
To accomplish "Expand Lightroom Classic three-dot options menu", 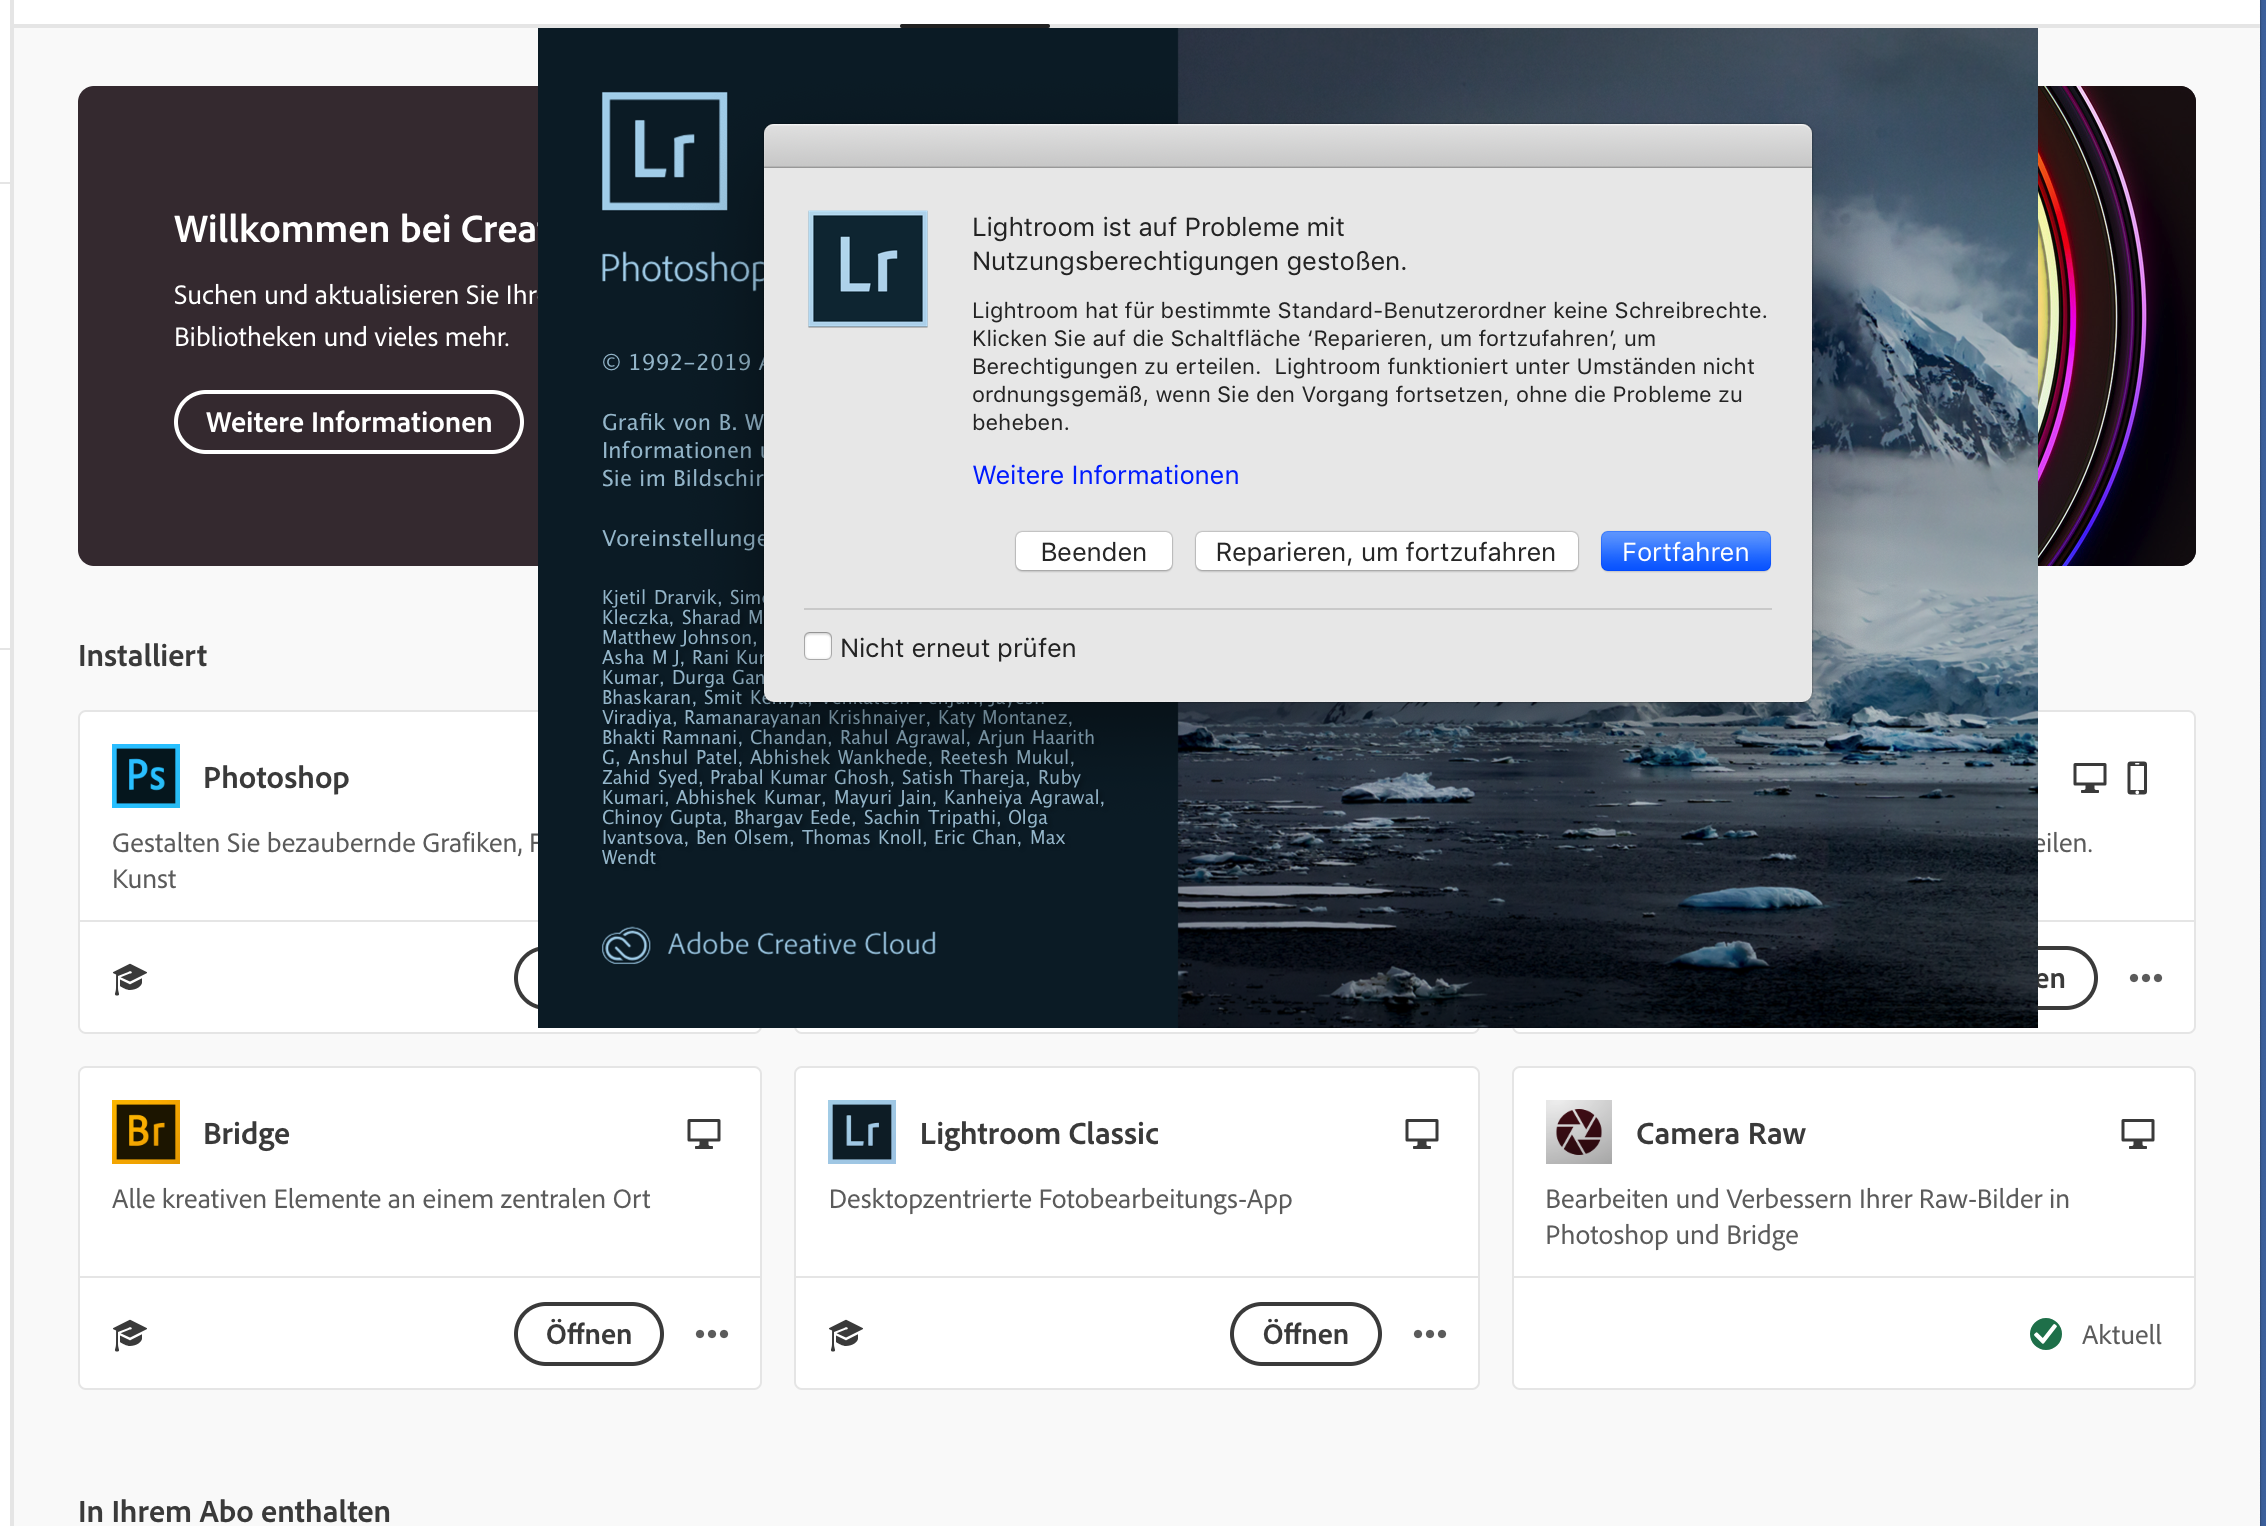I will click(1429, 1334).
